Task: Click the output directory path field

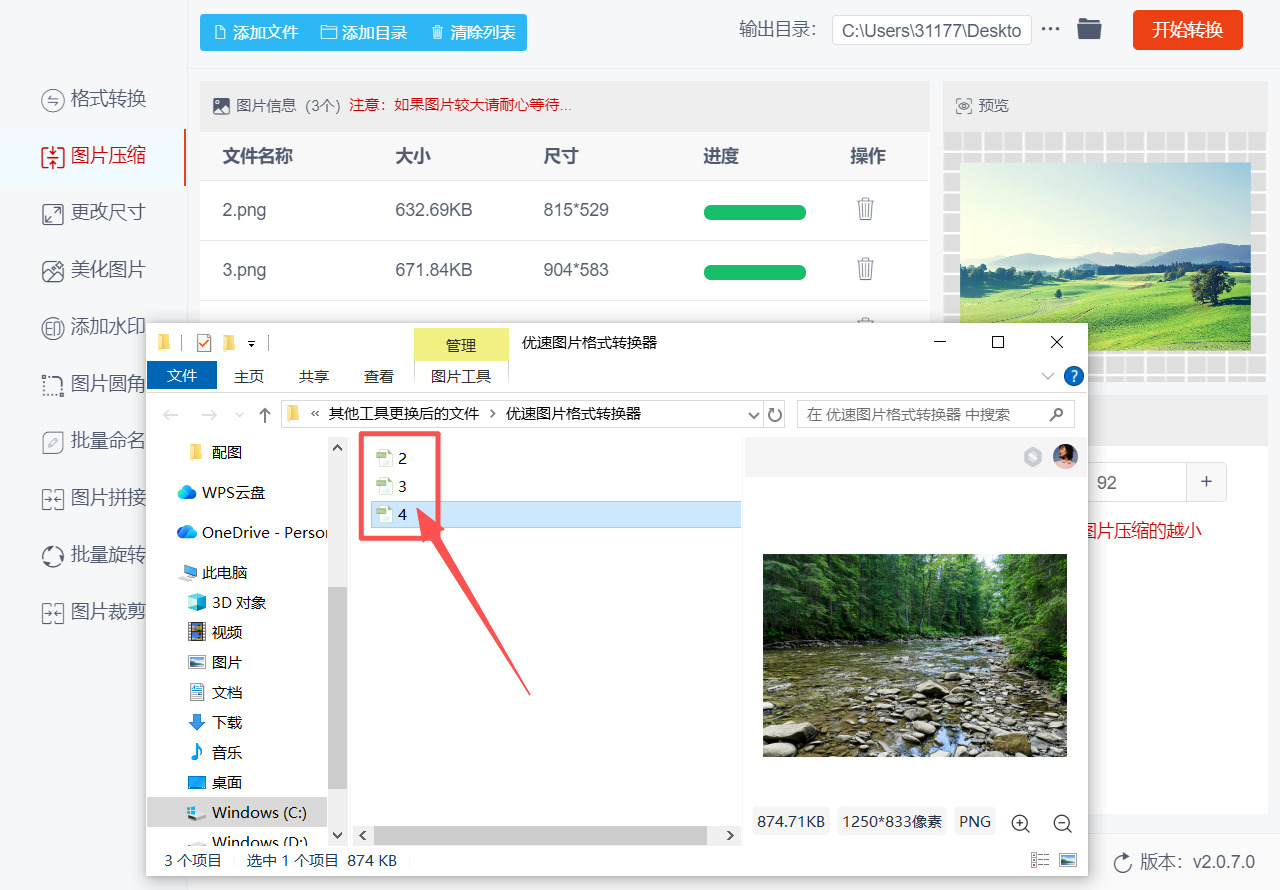Action: pos(931,30)
